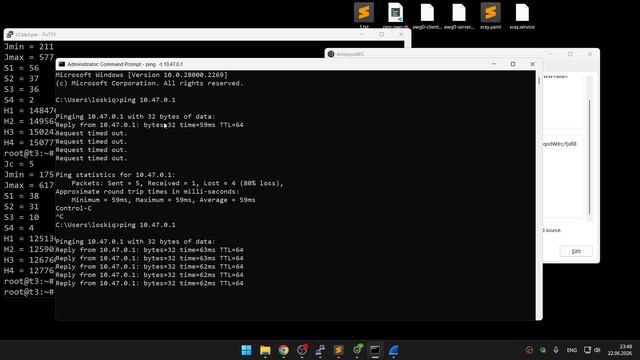640x360 pixels.
Task: Select the gen-awg.sh desktop file
Action: click(x=395, y=16)
